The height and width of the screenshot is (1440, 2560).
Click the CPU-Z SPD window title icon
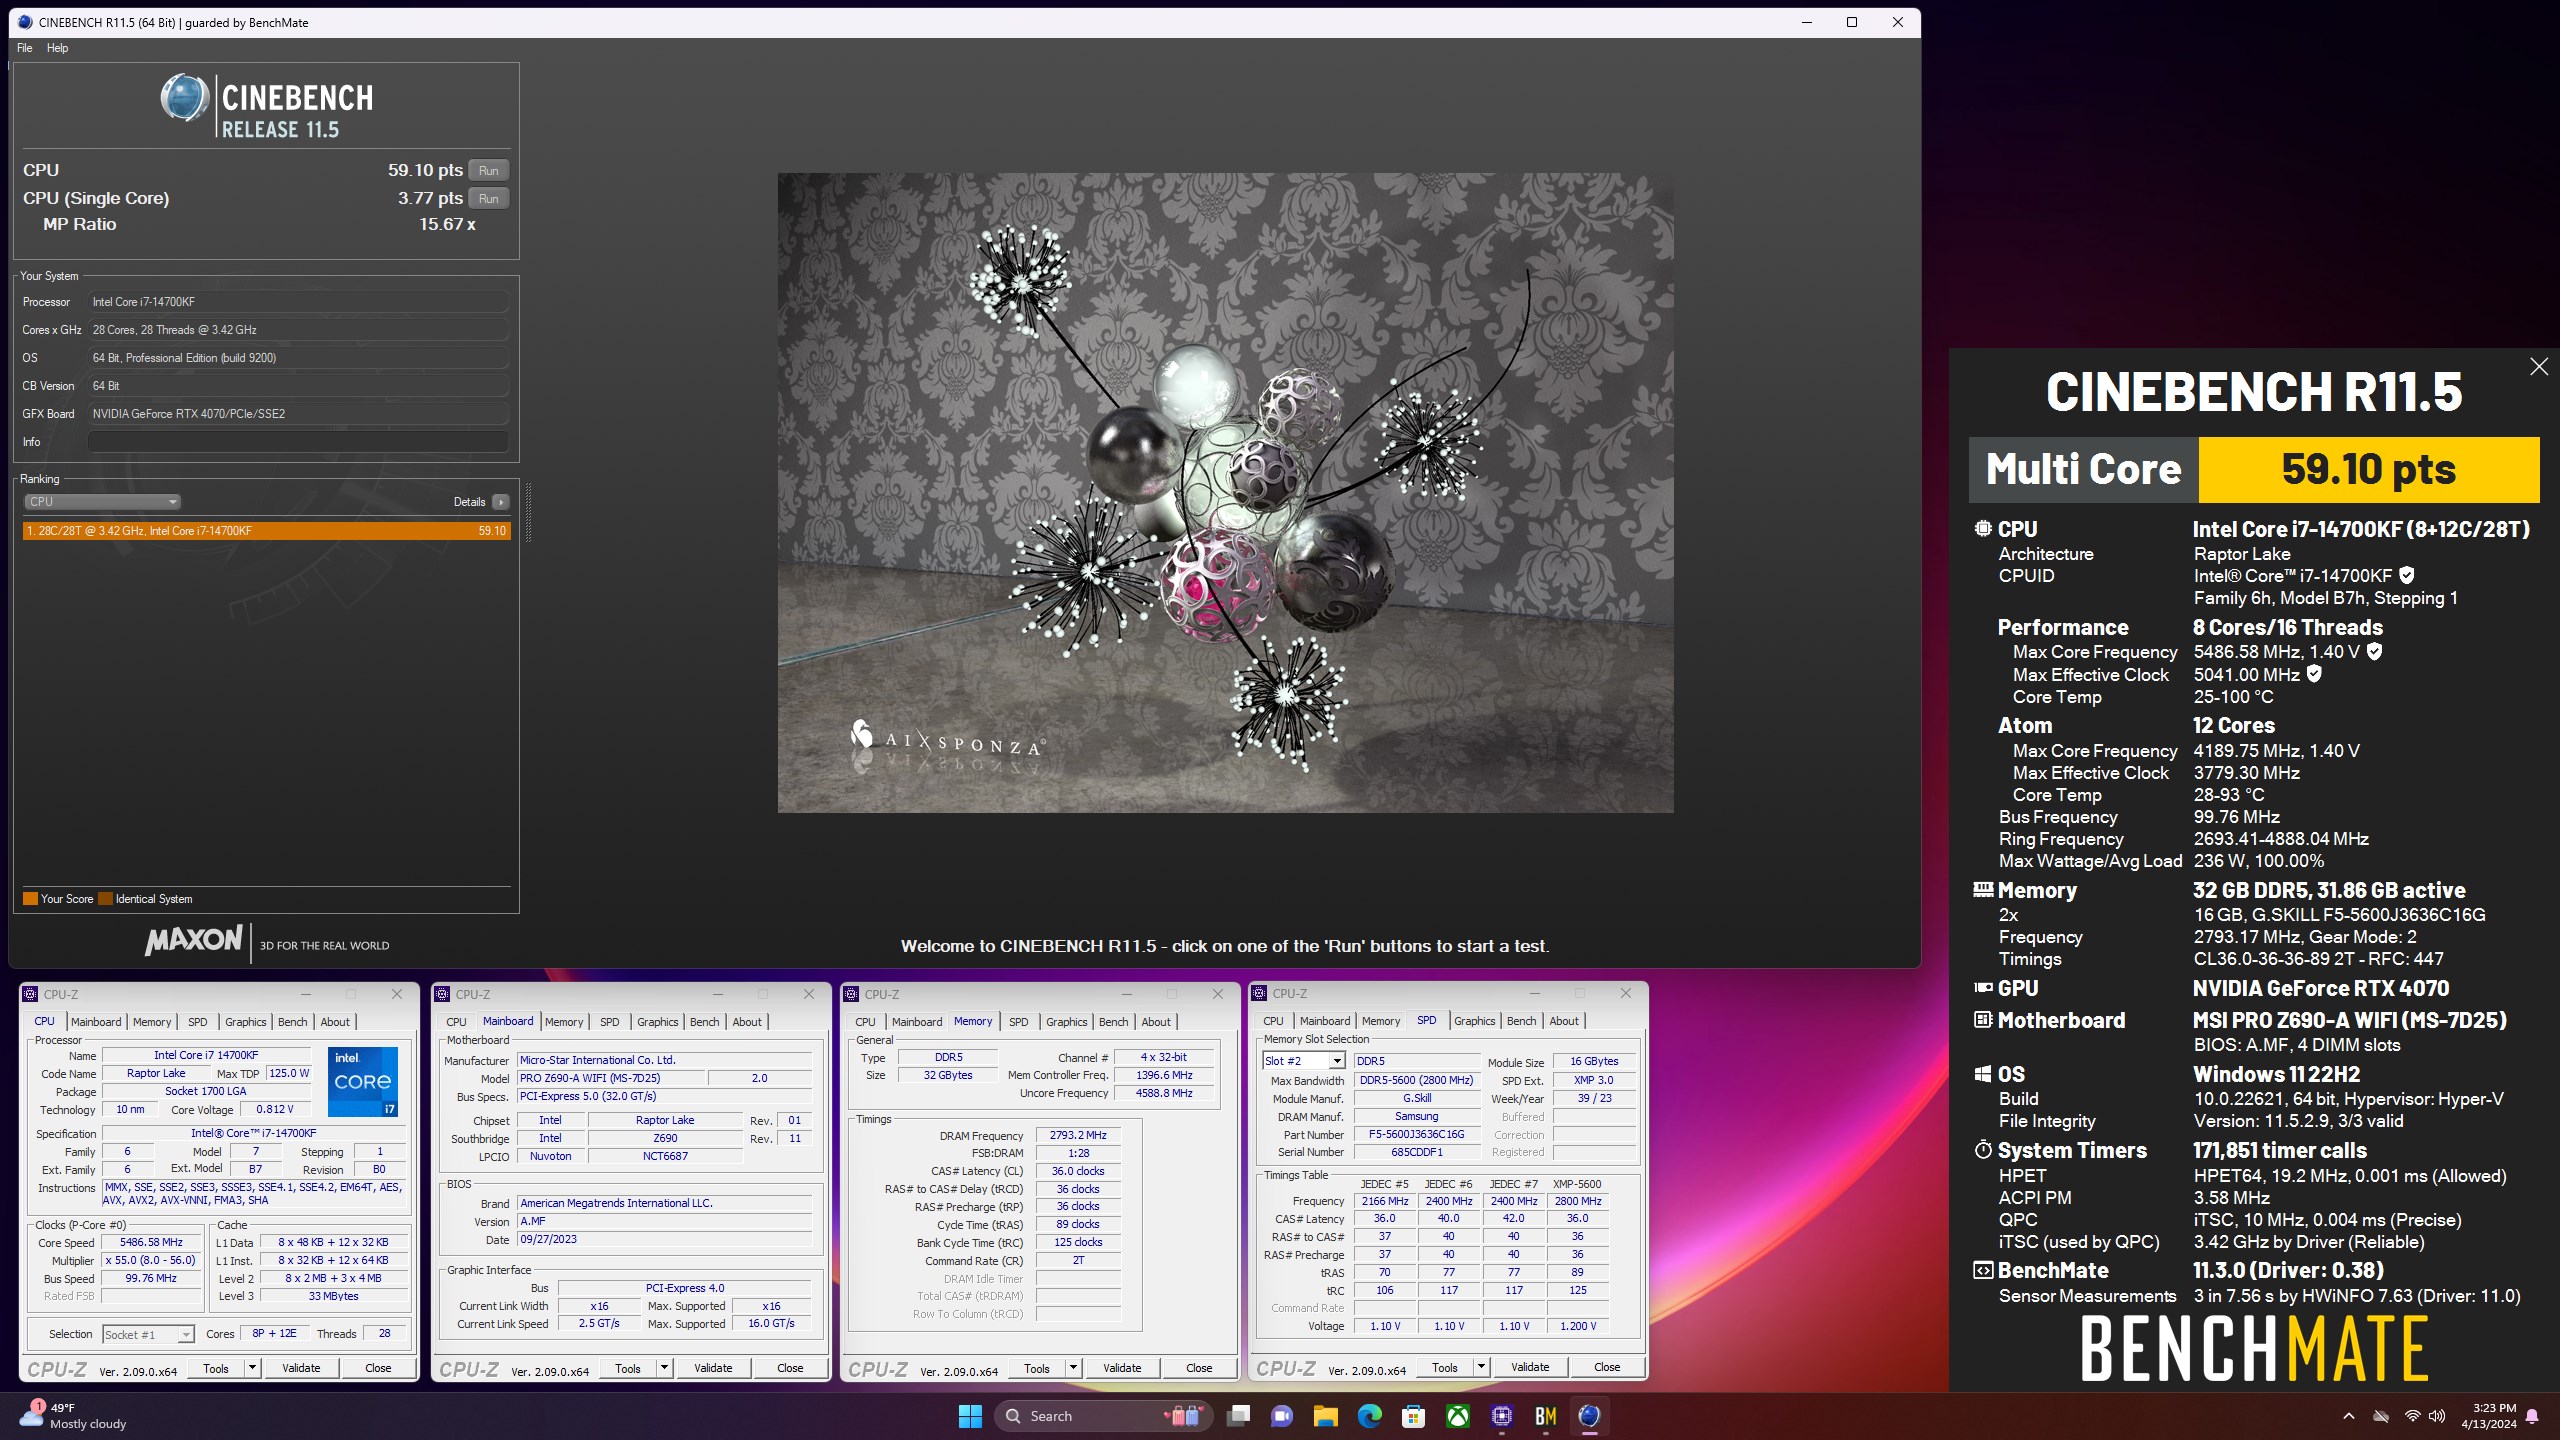coord(1259,993)
